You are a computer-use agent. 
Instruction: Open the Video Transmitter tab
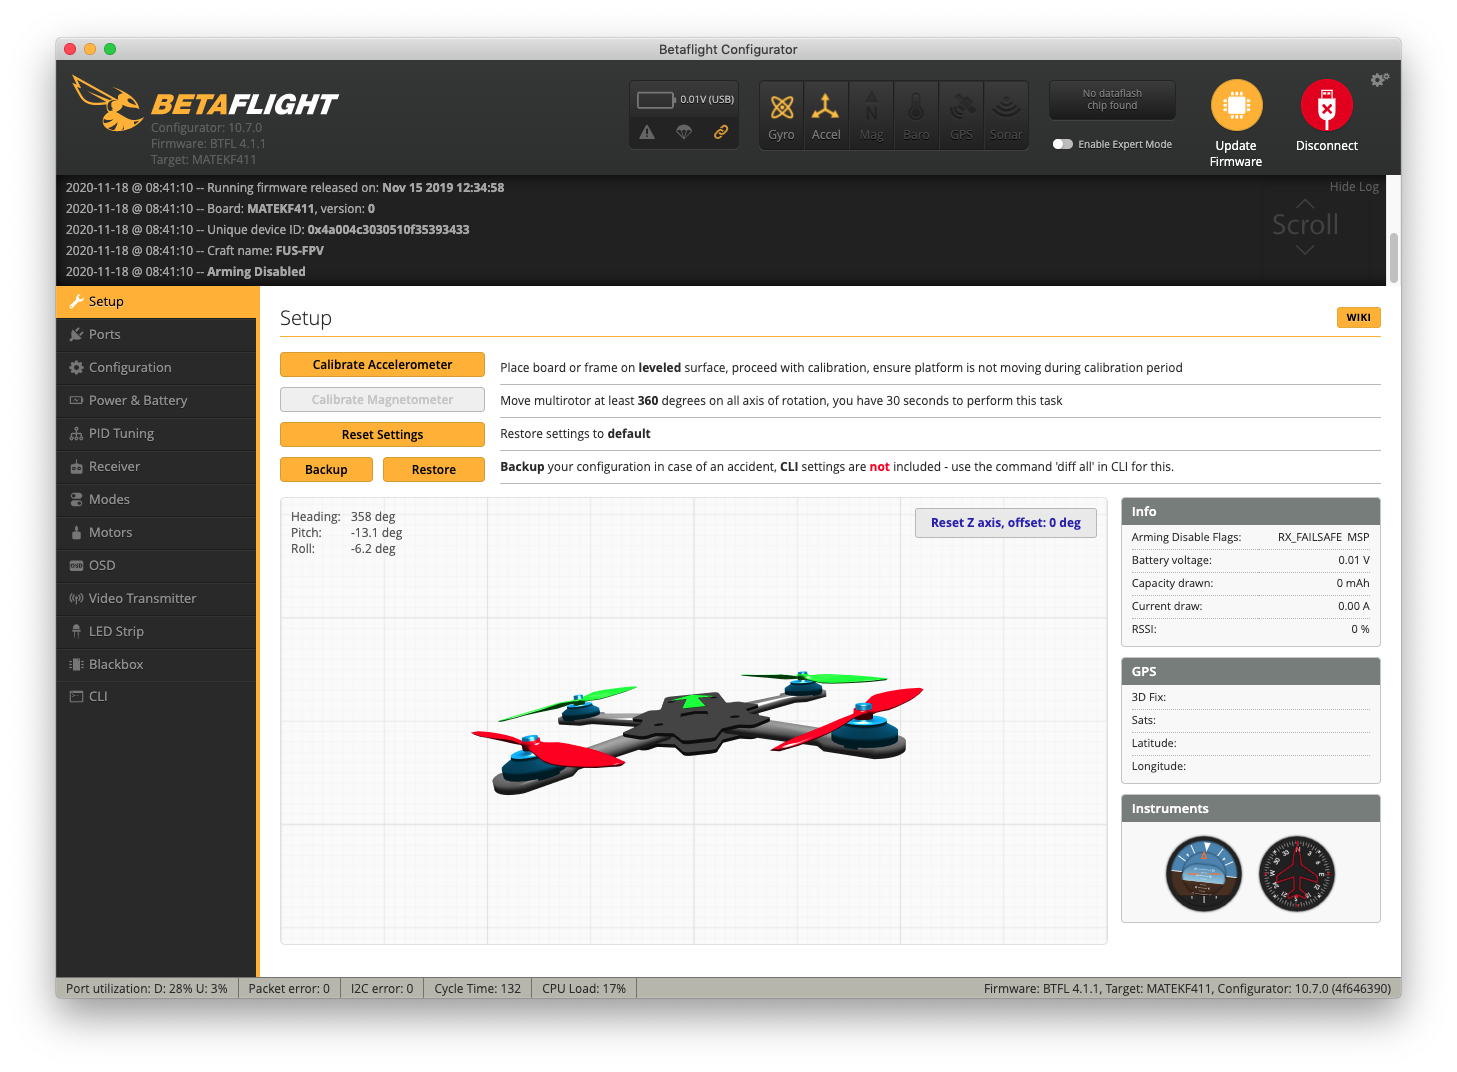pos(156,598)
